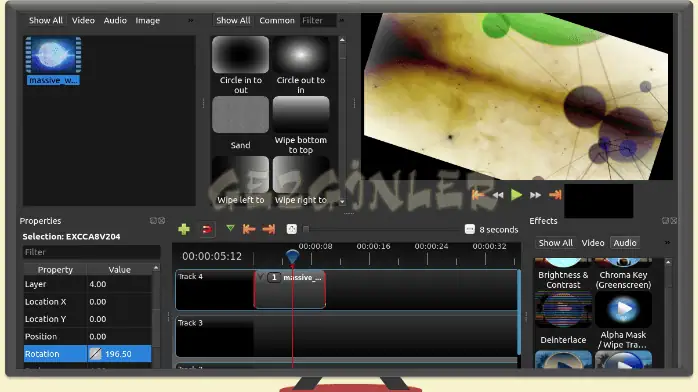The width and height of the screenshot is (698, 392).
Task: Select the Track 4 label
Action: click(x=190, y=276)
